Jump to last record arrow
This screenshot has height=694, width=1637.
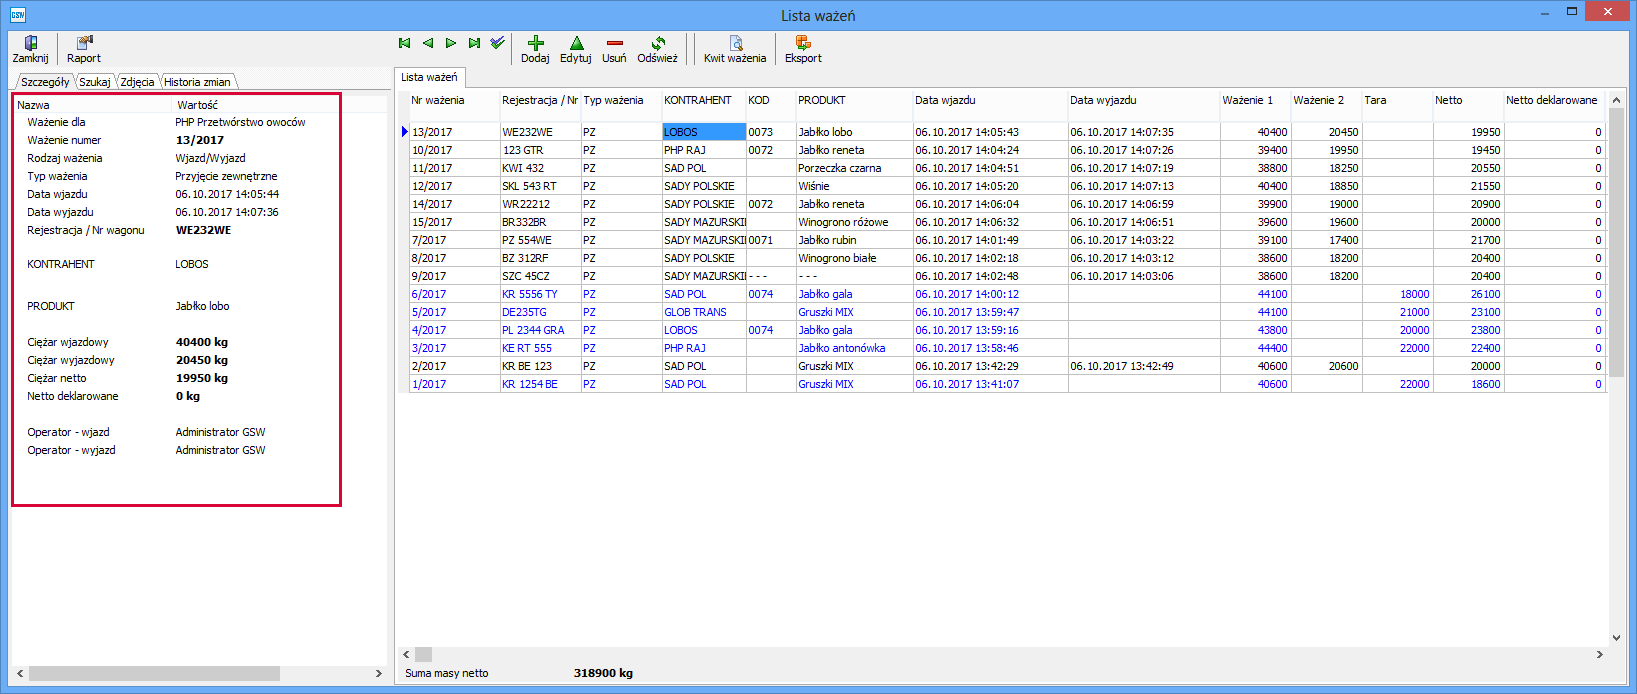pyautogui.click(x=474, y=43)
